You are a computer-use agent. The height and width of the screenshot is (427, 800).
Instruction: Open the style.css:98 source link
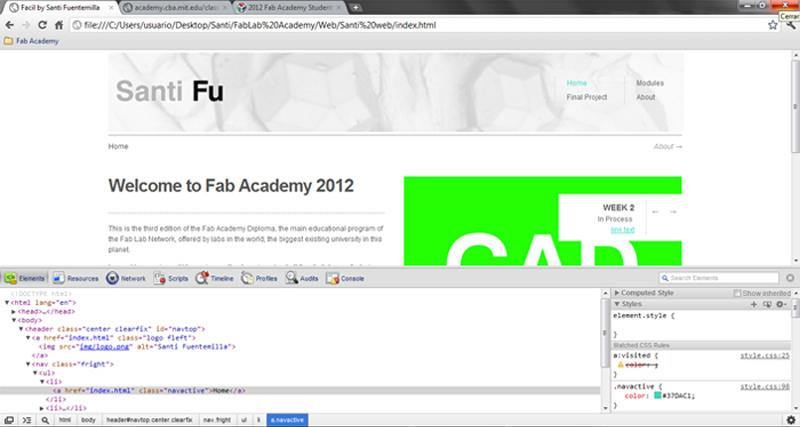765,387
